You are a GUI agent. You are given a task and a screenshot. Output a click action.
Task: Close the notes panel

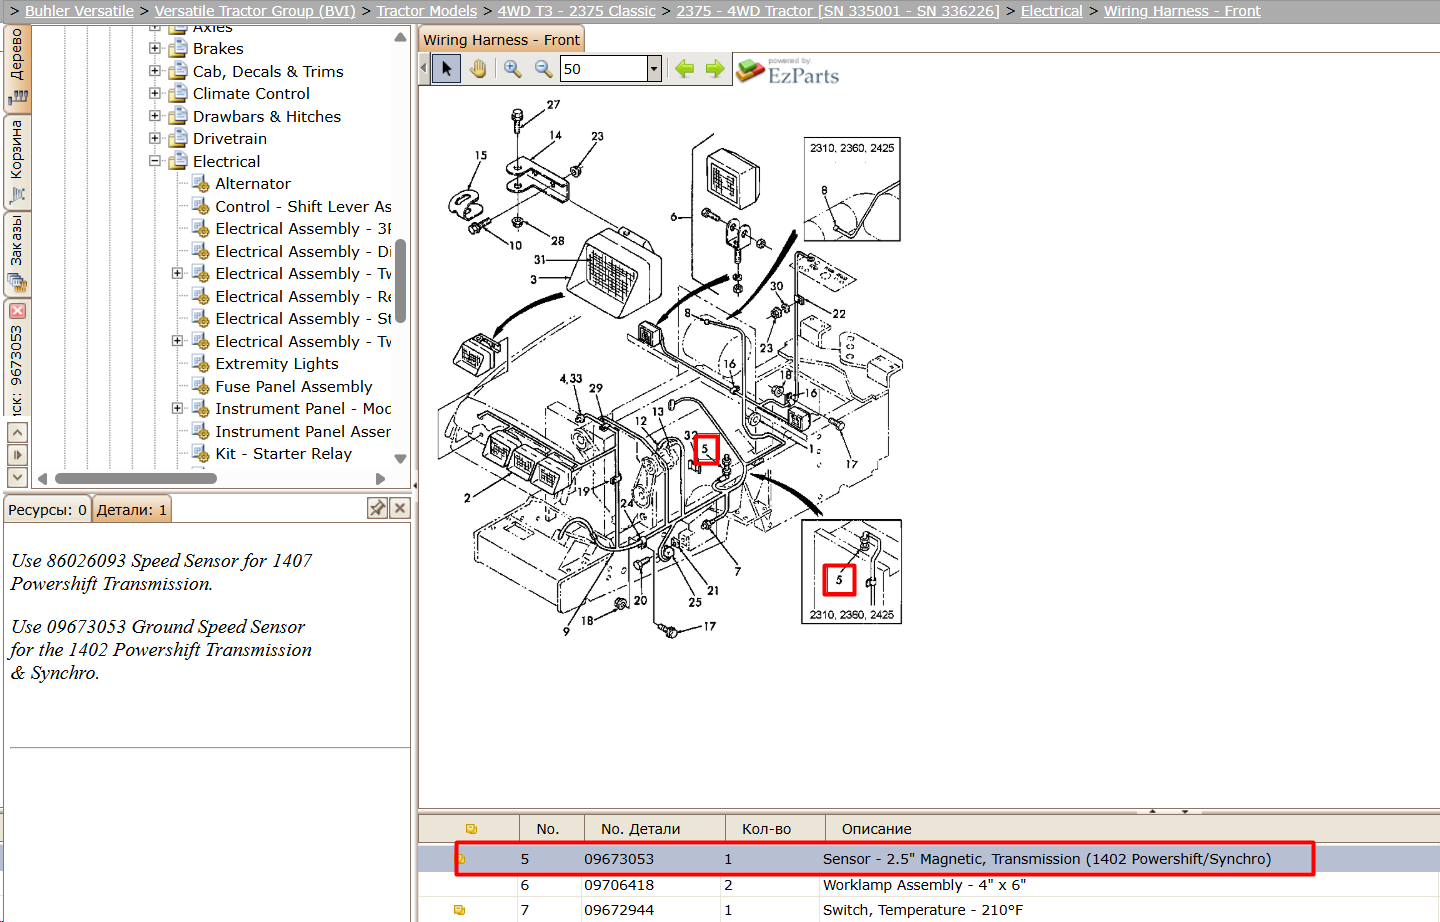coord(400,508)
